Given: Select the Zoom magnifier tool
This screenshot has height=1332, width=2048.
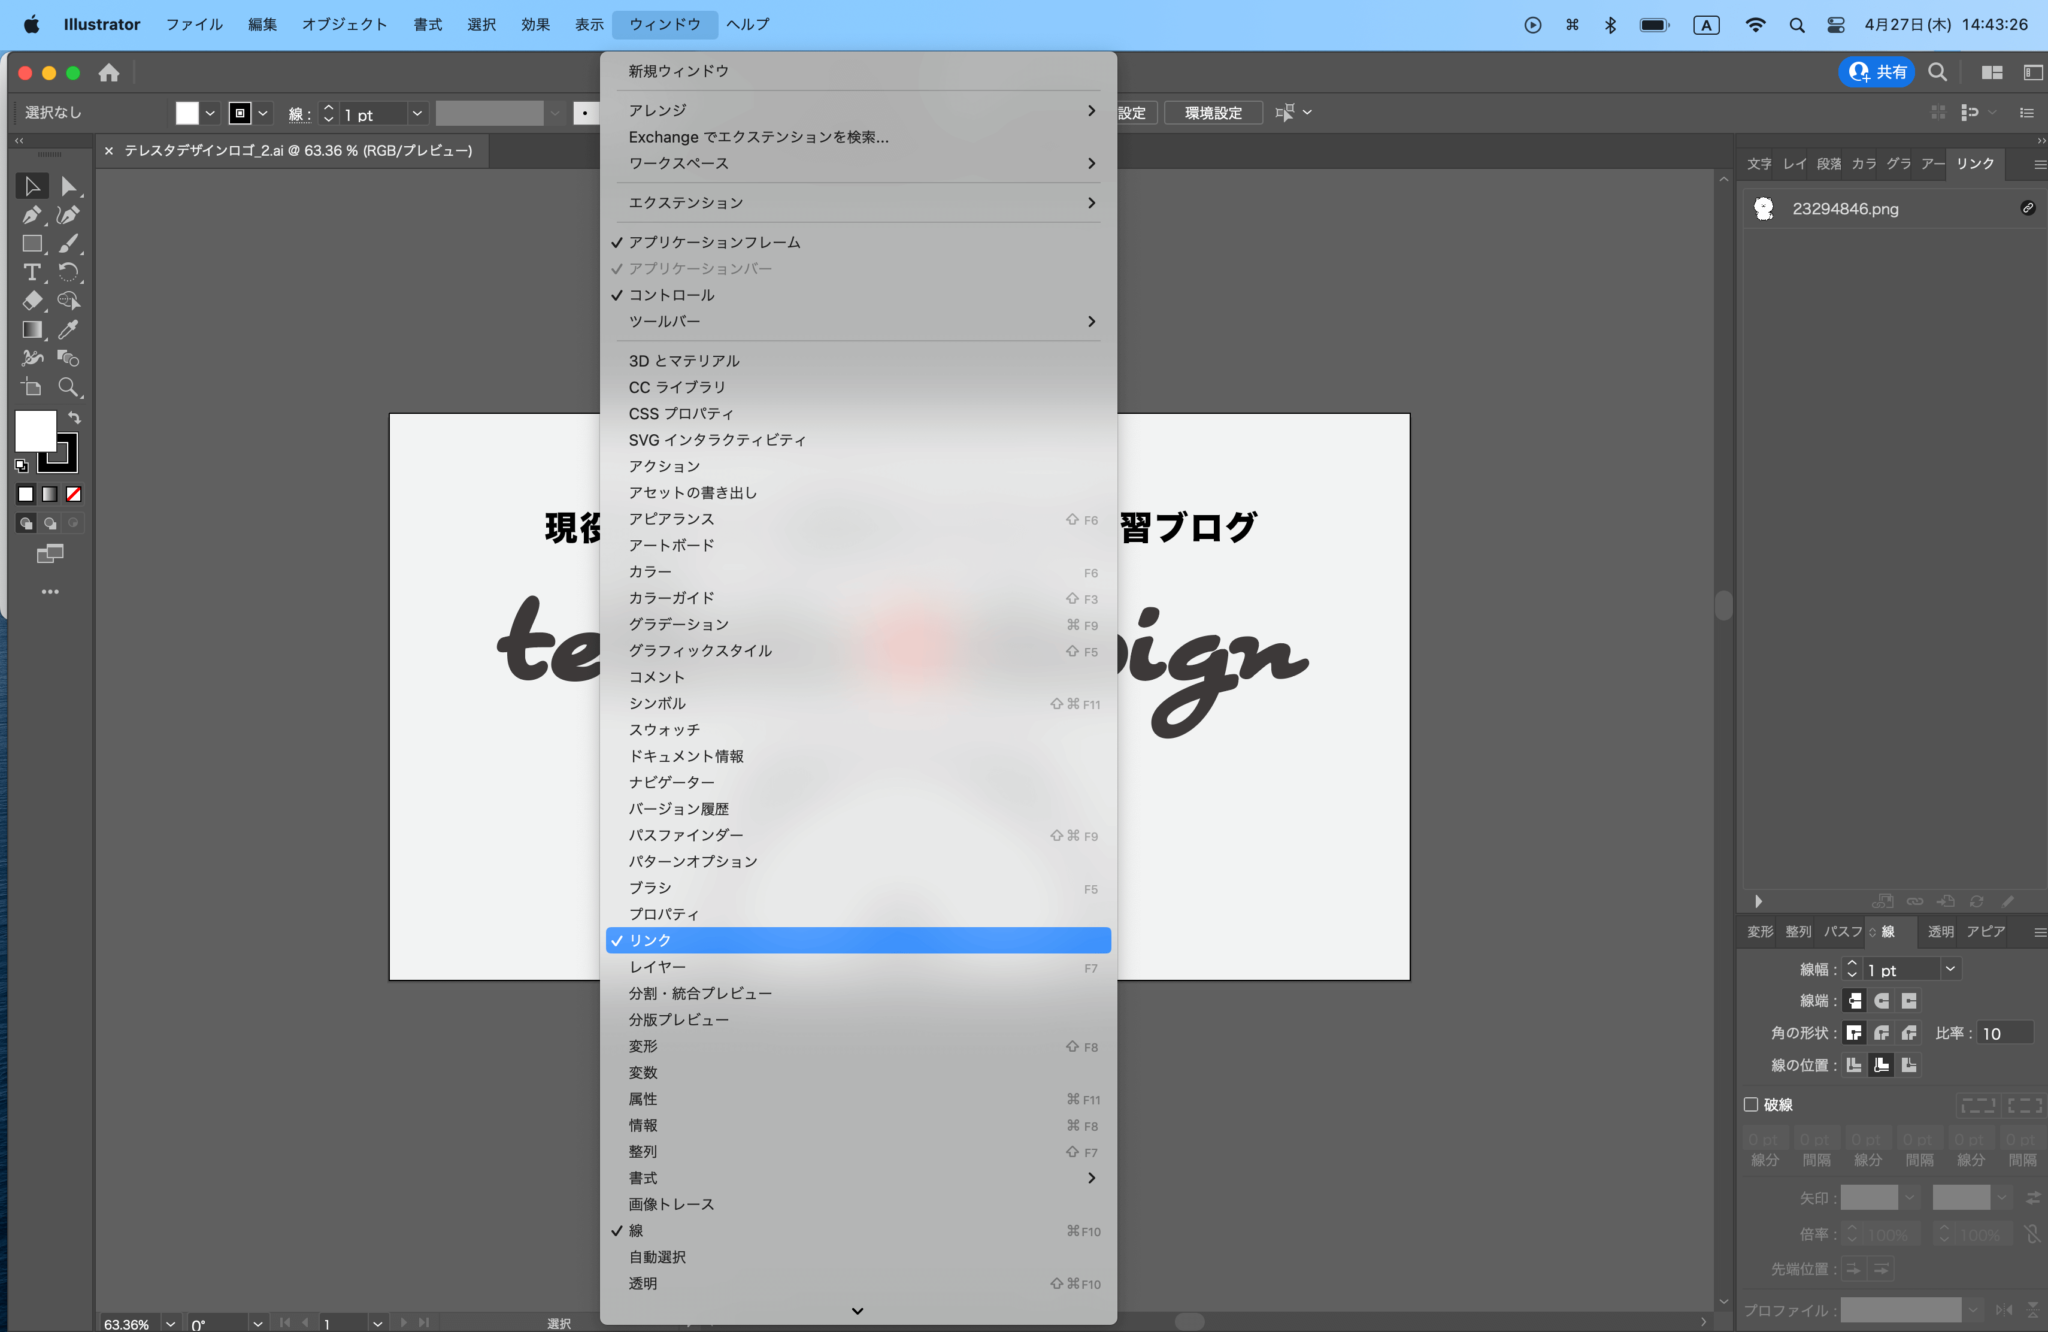Looking at the screenshot, I should click(68, 387).
